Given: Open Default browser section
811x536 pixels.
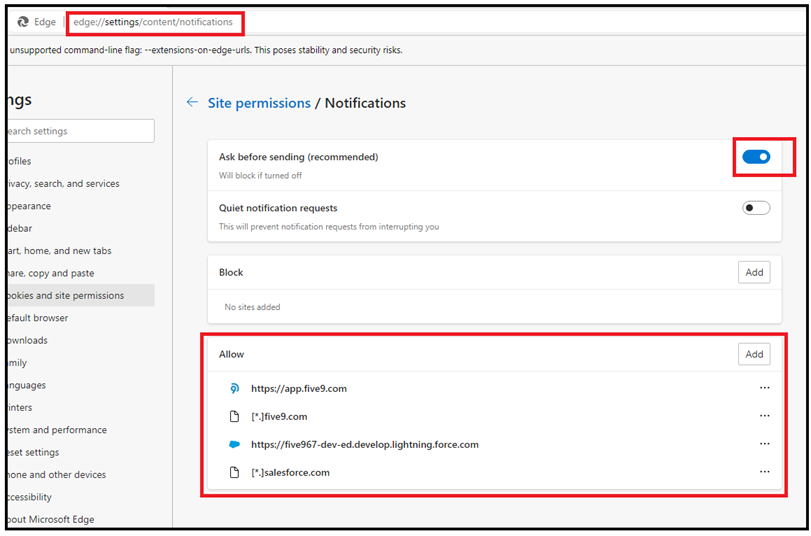Looking at the screenshot, I should pos(81,318).
